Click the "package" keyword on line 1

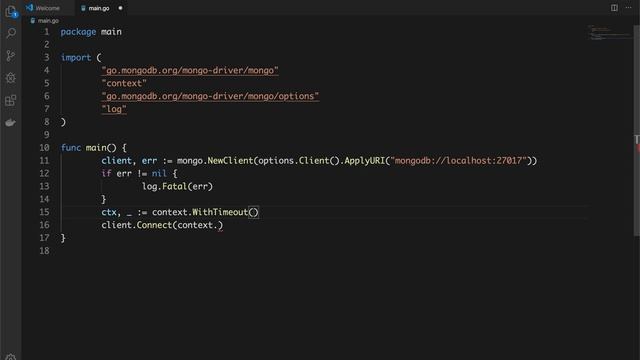click(78, 32)
